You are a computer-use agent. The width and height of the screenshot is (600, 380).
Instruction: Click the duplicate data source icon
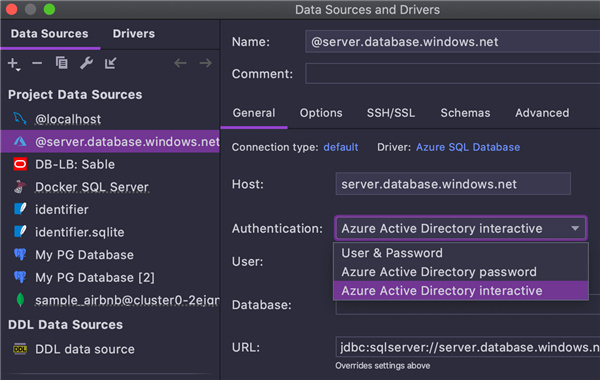click(x=62, y=63)
